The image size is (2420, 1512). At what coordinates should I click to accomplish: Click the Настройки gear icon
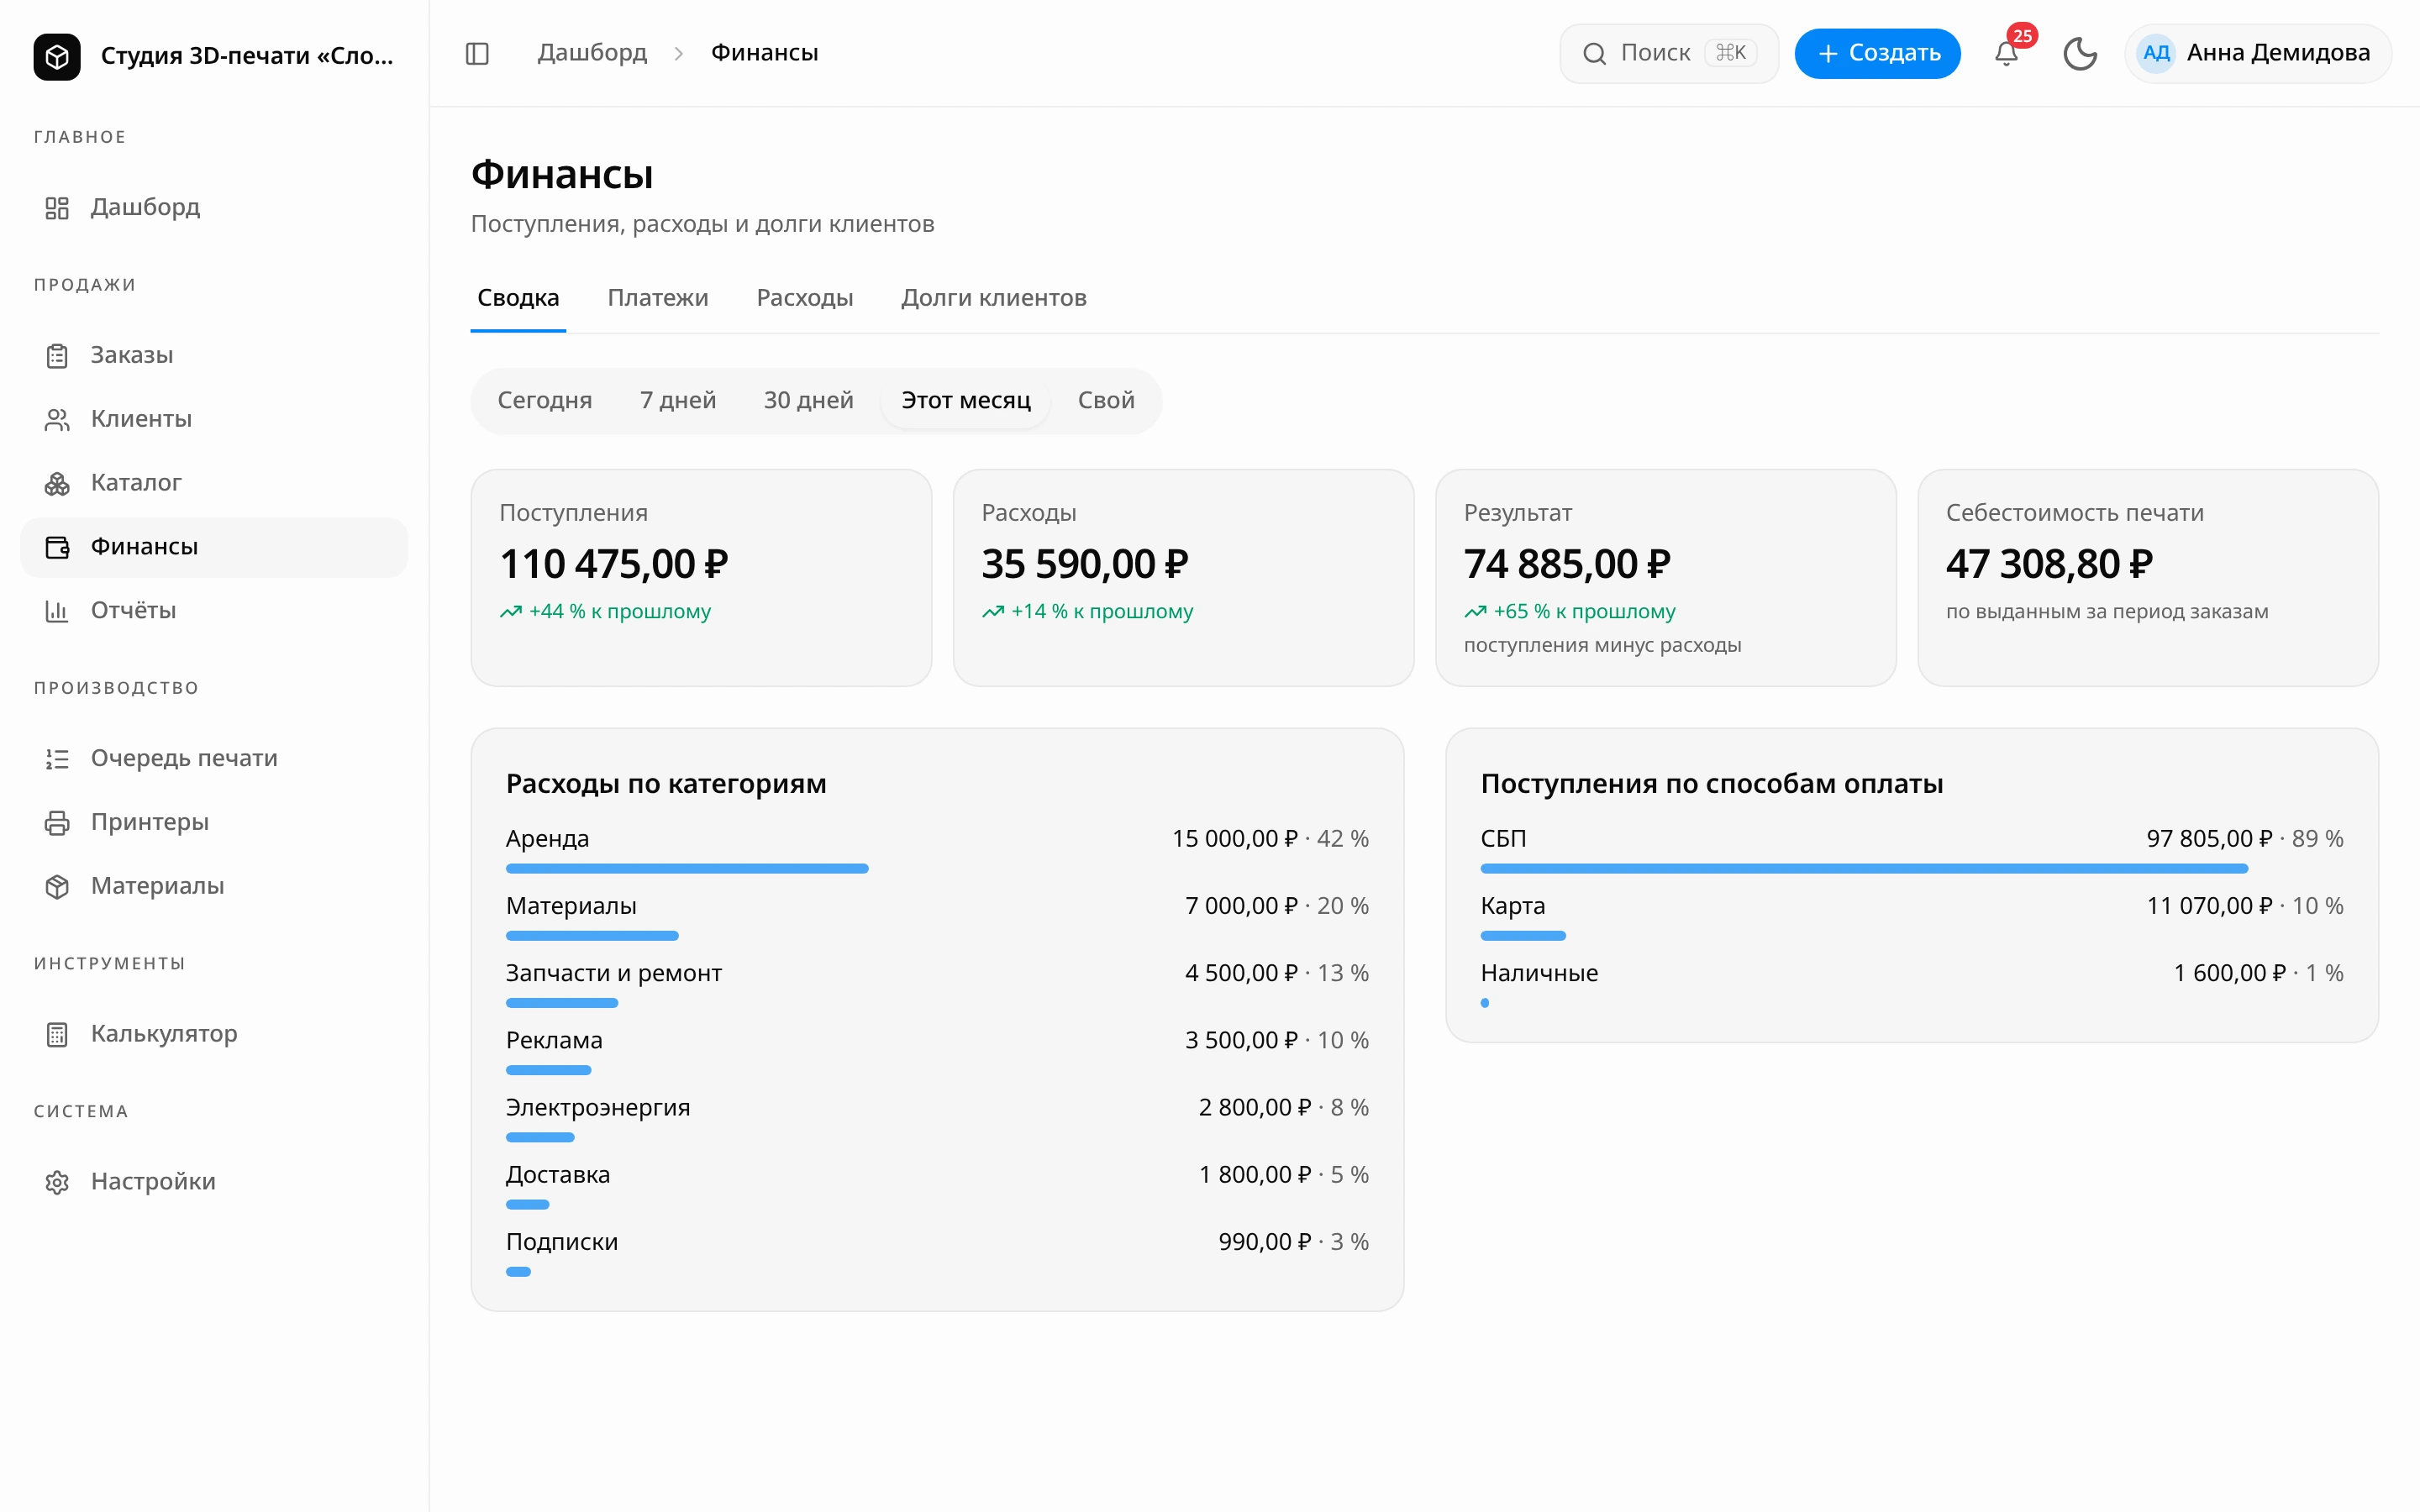click(57, 1182)
